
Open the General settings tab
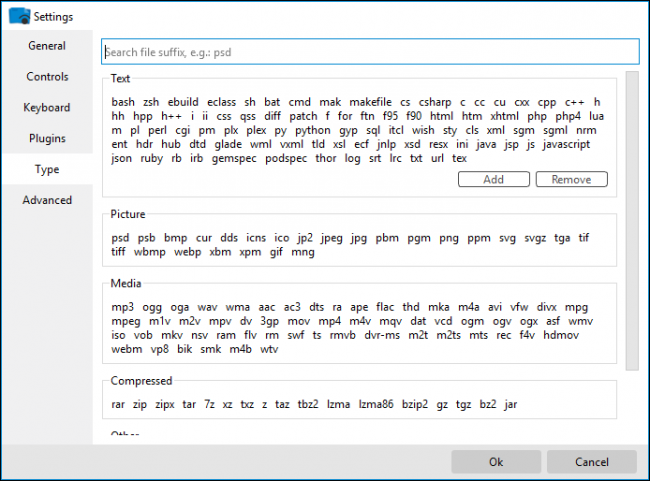click(47, 46)
